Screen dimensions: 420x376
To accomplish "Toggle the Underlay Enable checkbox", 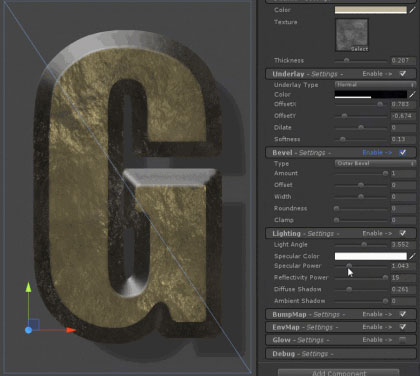I will (403, 74).
